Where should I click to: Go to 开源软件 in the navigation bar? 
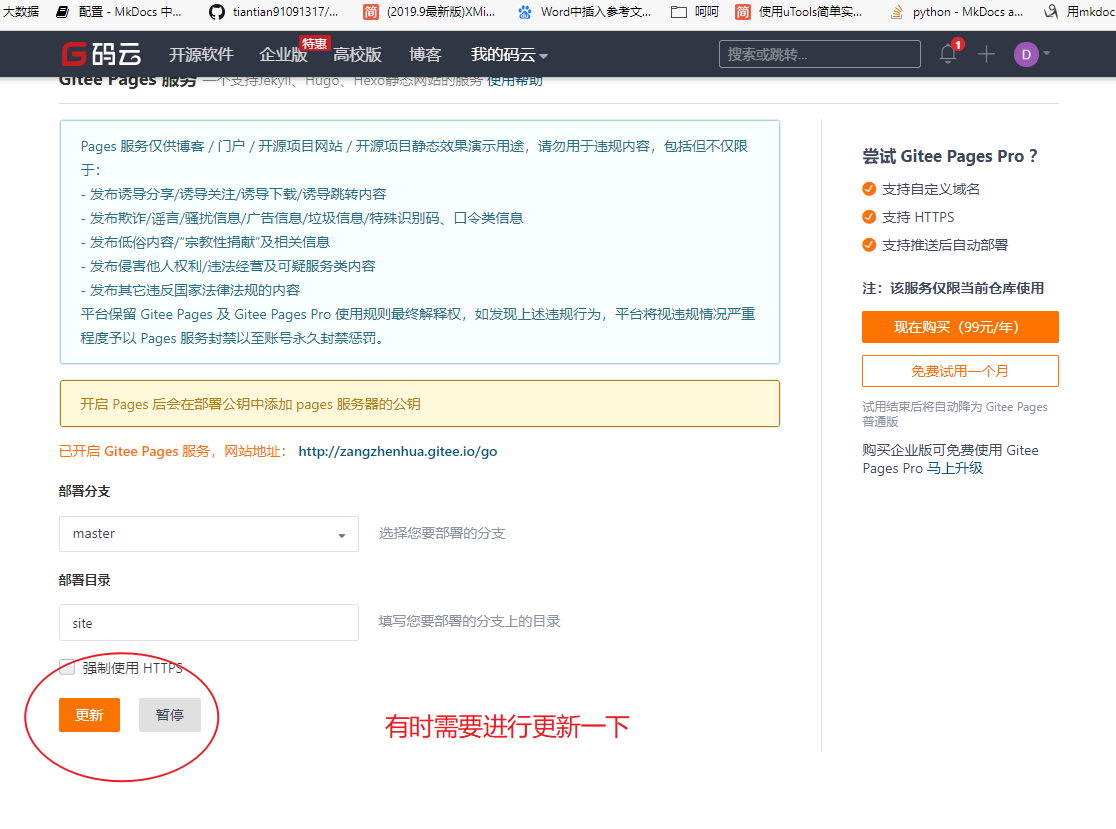click(201, 55)
